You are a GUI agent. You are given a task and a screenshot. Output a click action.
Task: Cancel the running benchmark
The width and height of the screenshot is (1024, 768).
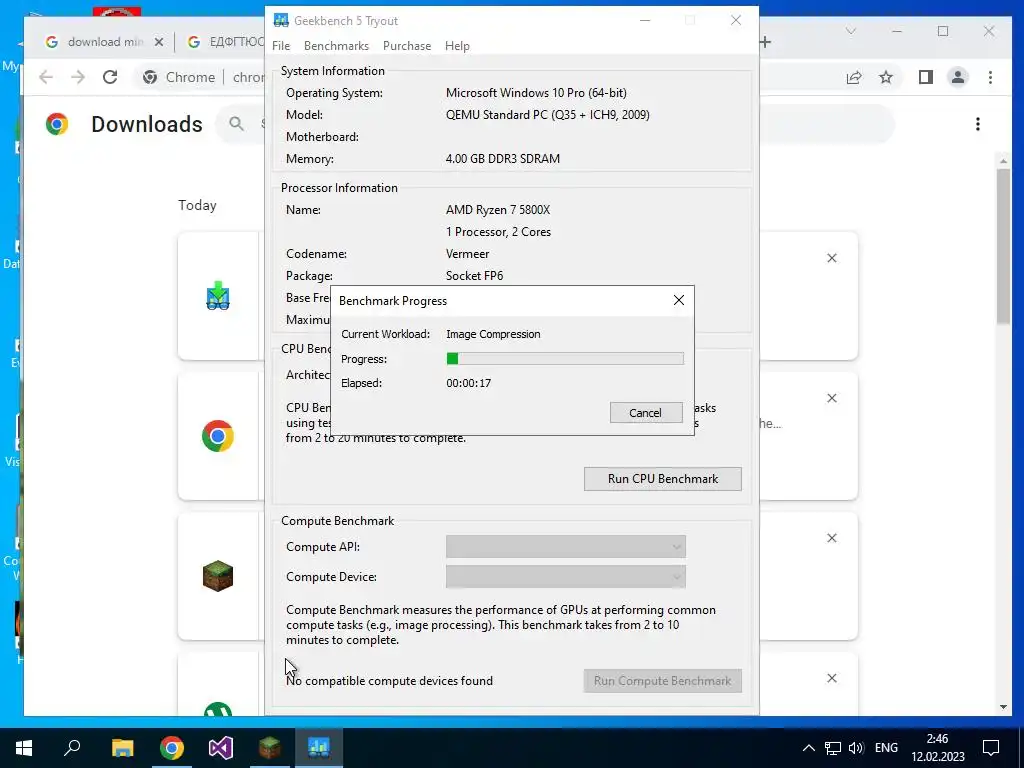(646, 413)
